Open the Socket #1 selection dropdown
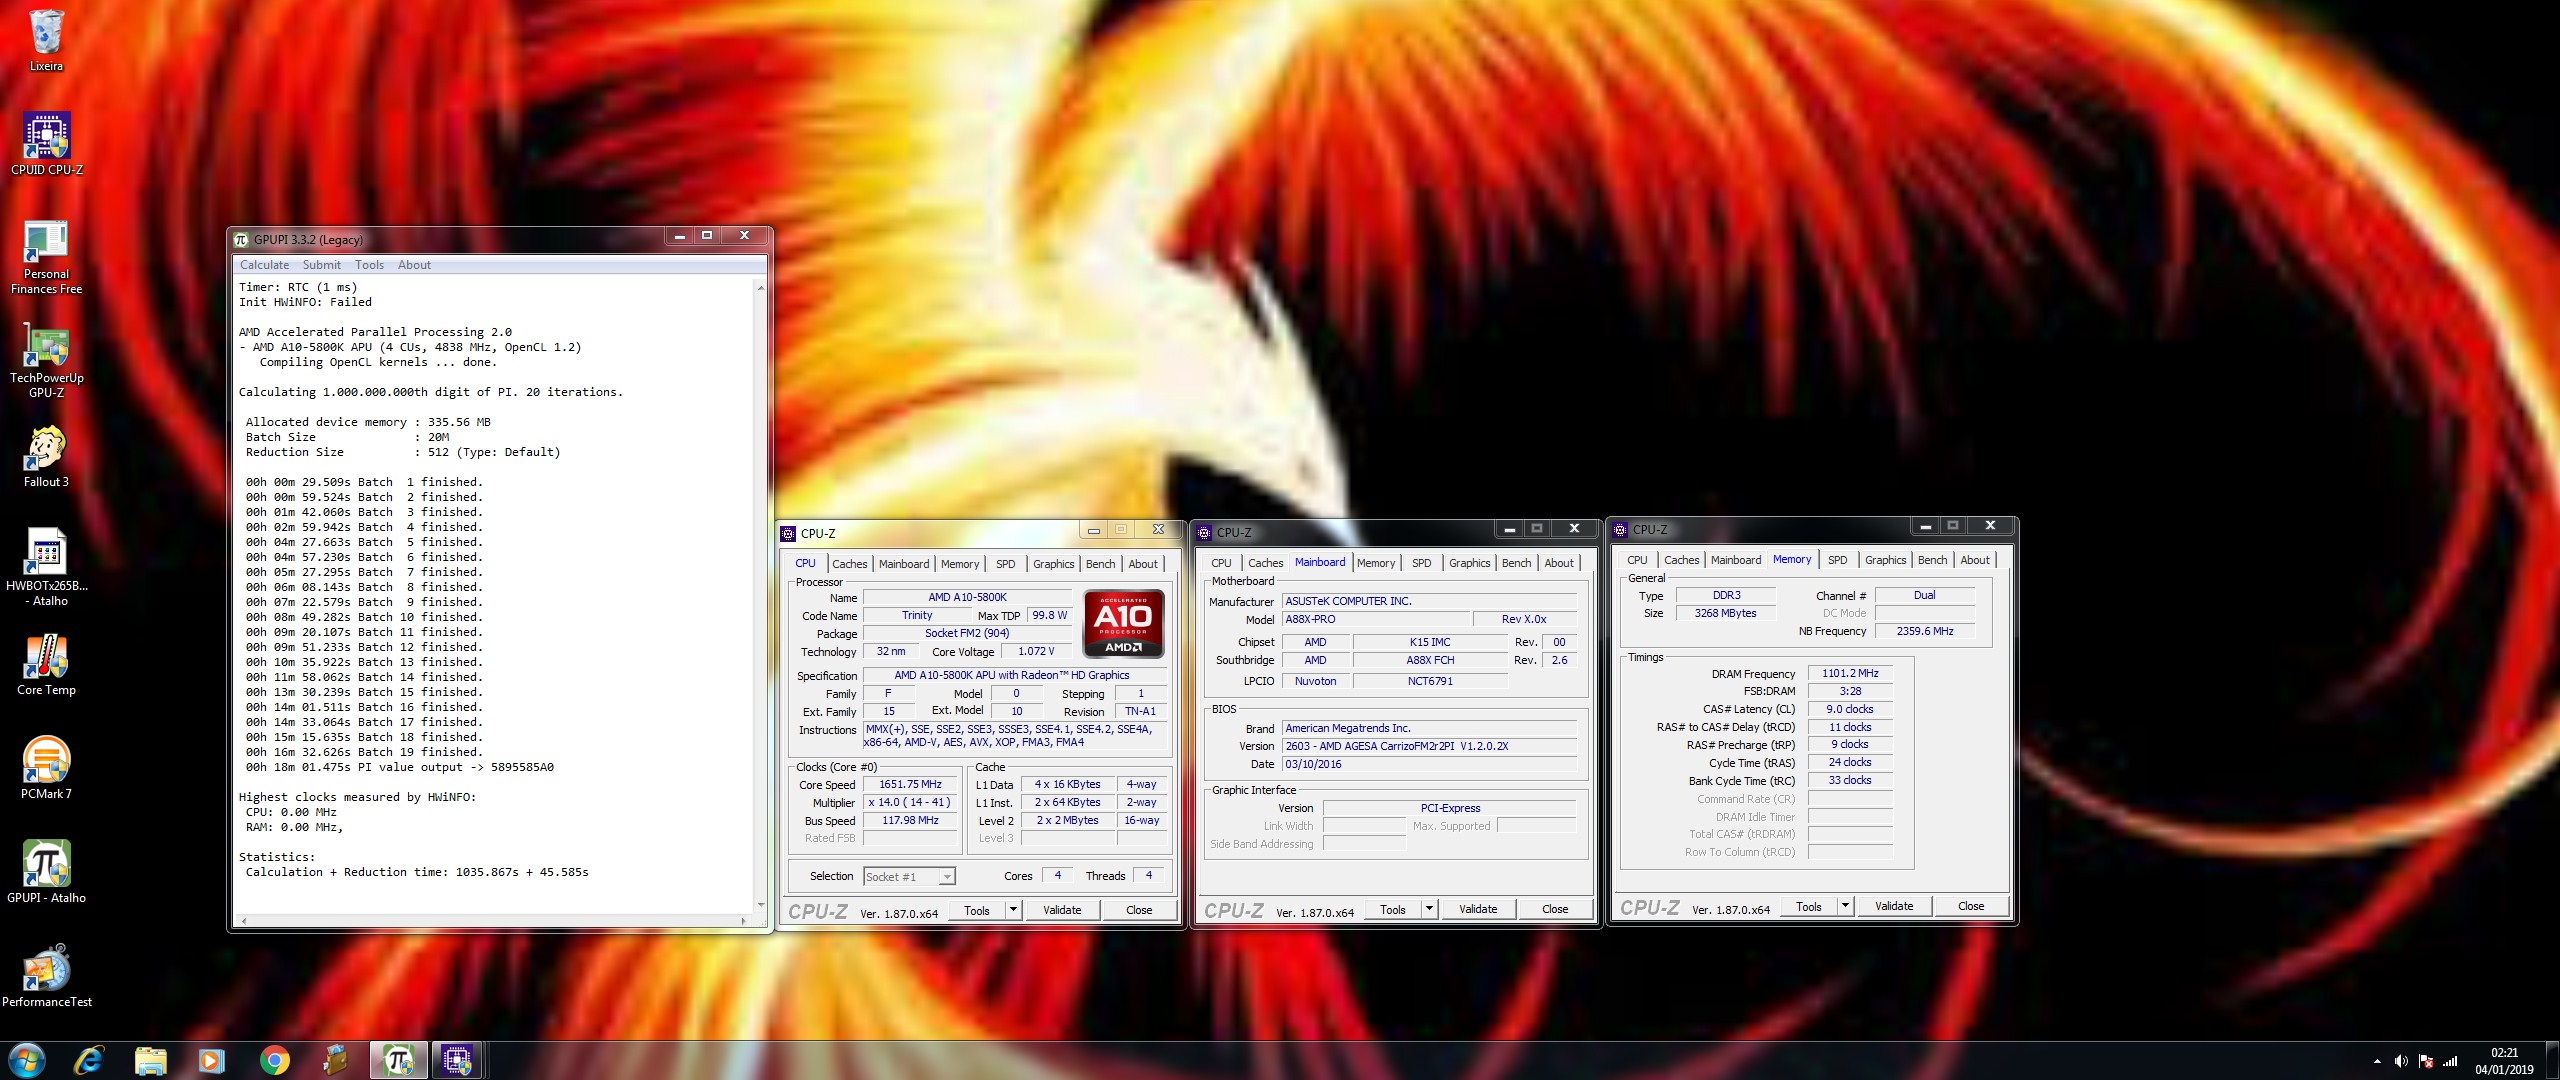2560x1080 pixels. pyautogui.click(x=909, y=877)
